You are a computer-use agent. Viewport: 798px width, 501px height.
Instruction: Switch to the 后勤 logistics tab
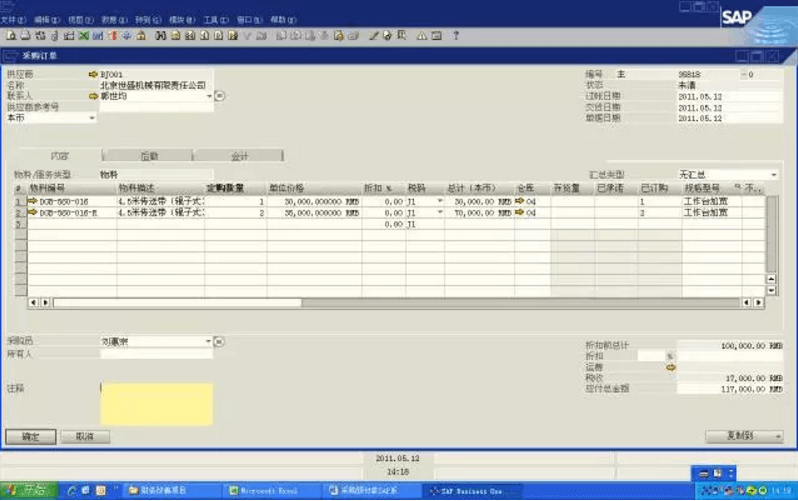tap(149, 156)
